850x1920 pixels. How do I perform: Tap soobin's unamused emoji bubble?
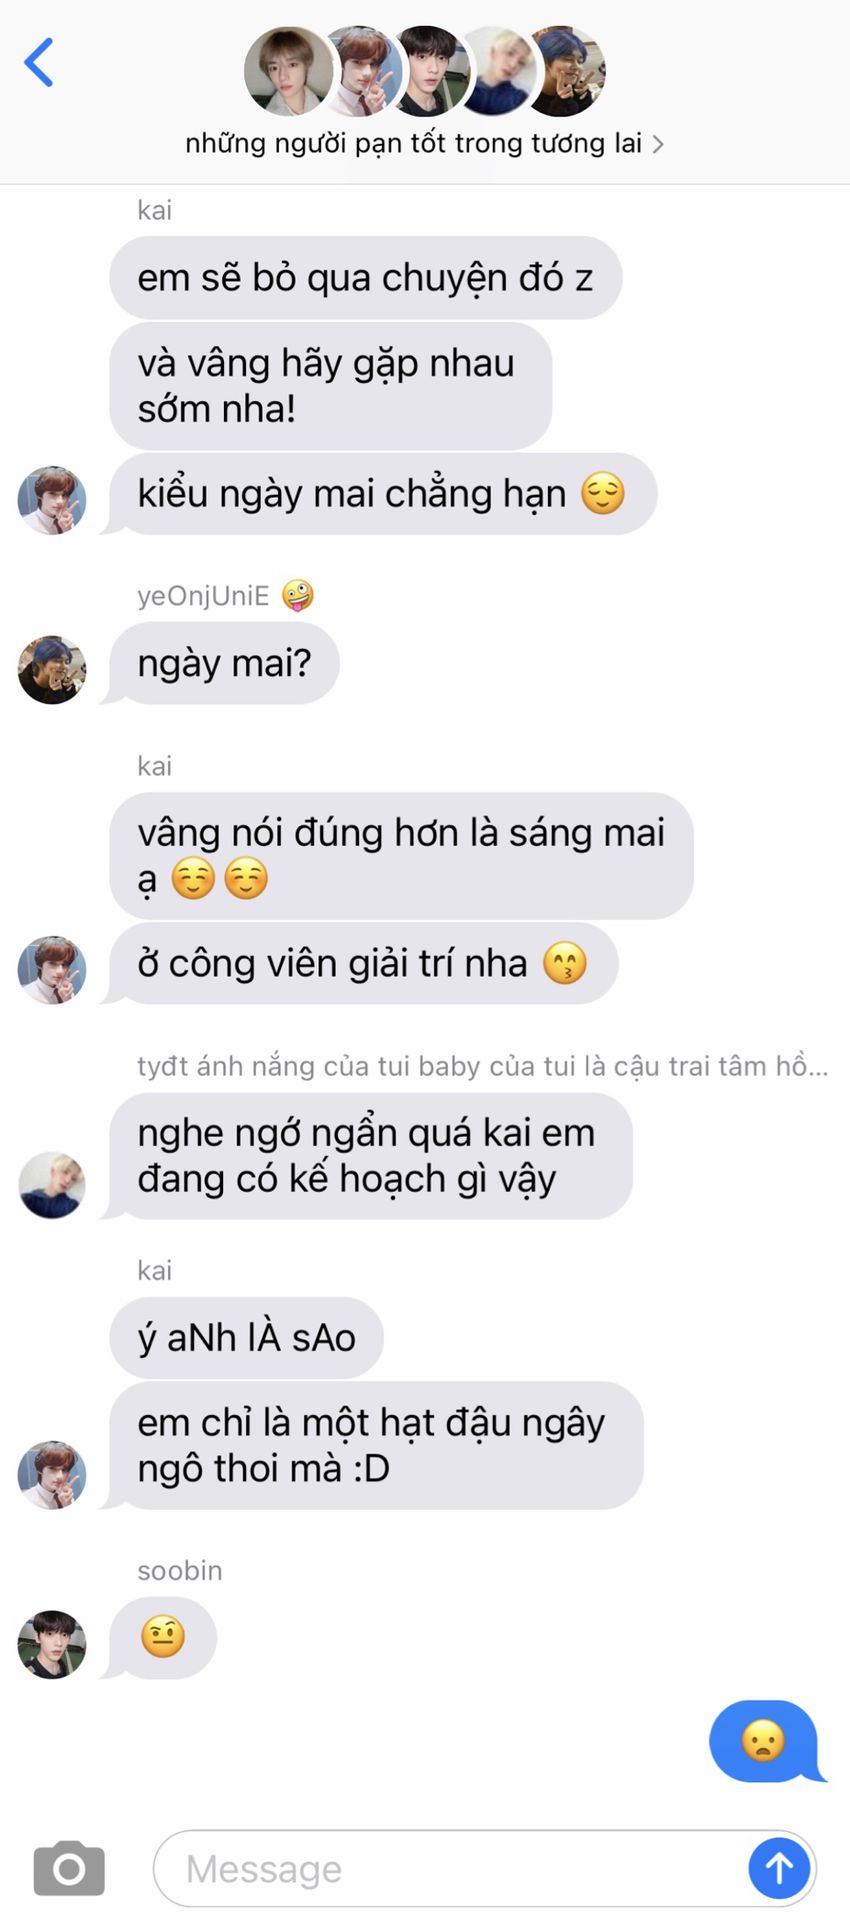[163, 1638]
